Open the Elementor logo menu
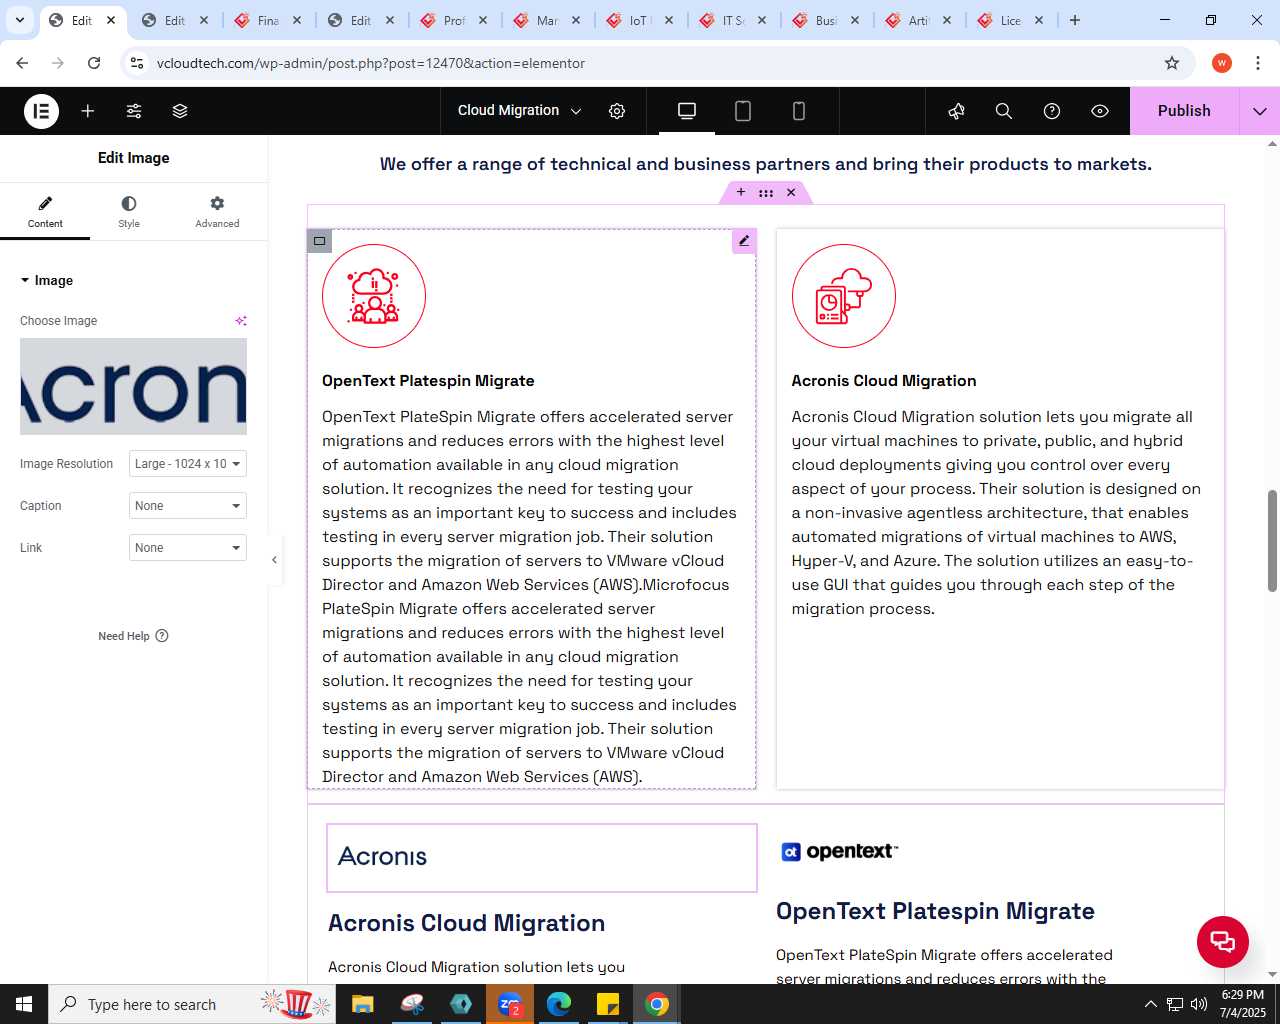 (41, 111)
